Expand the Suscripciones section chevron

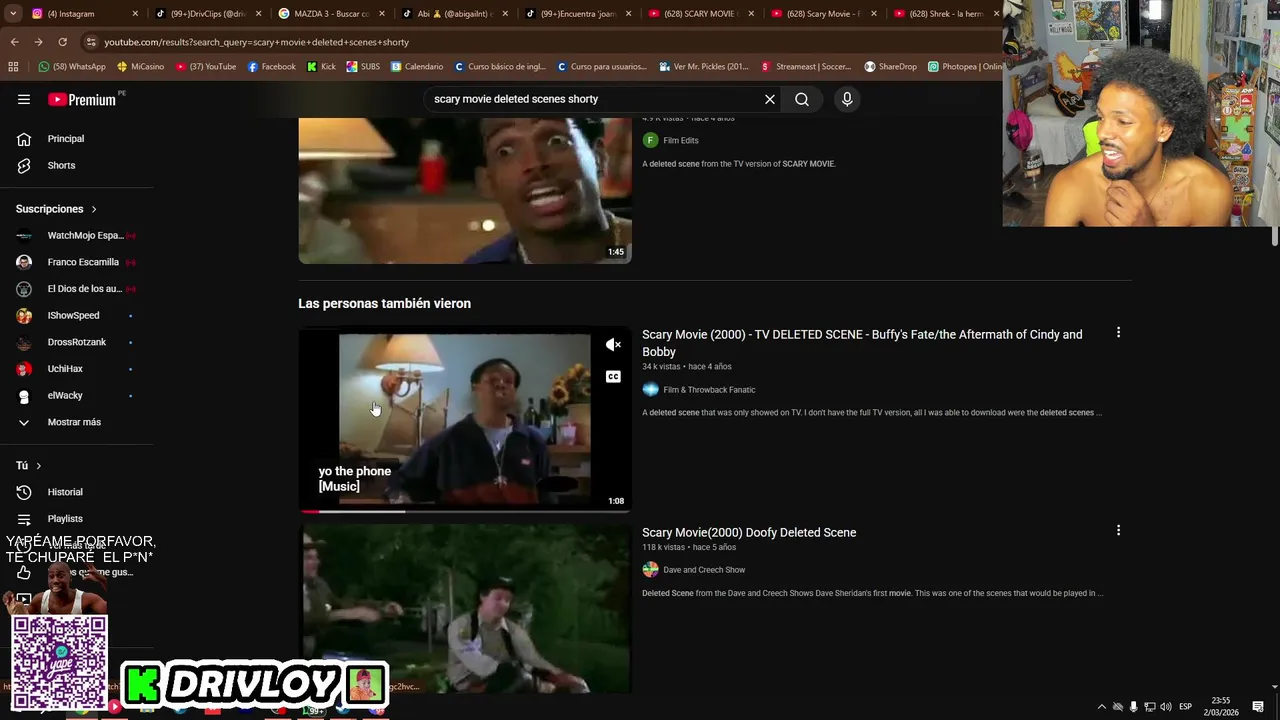pyautogui.click(x=94, y=209)
